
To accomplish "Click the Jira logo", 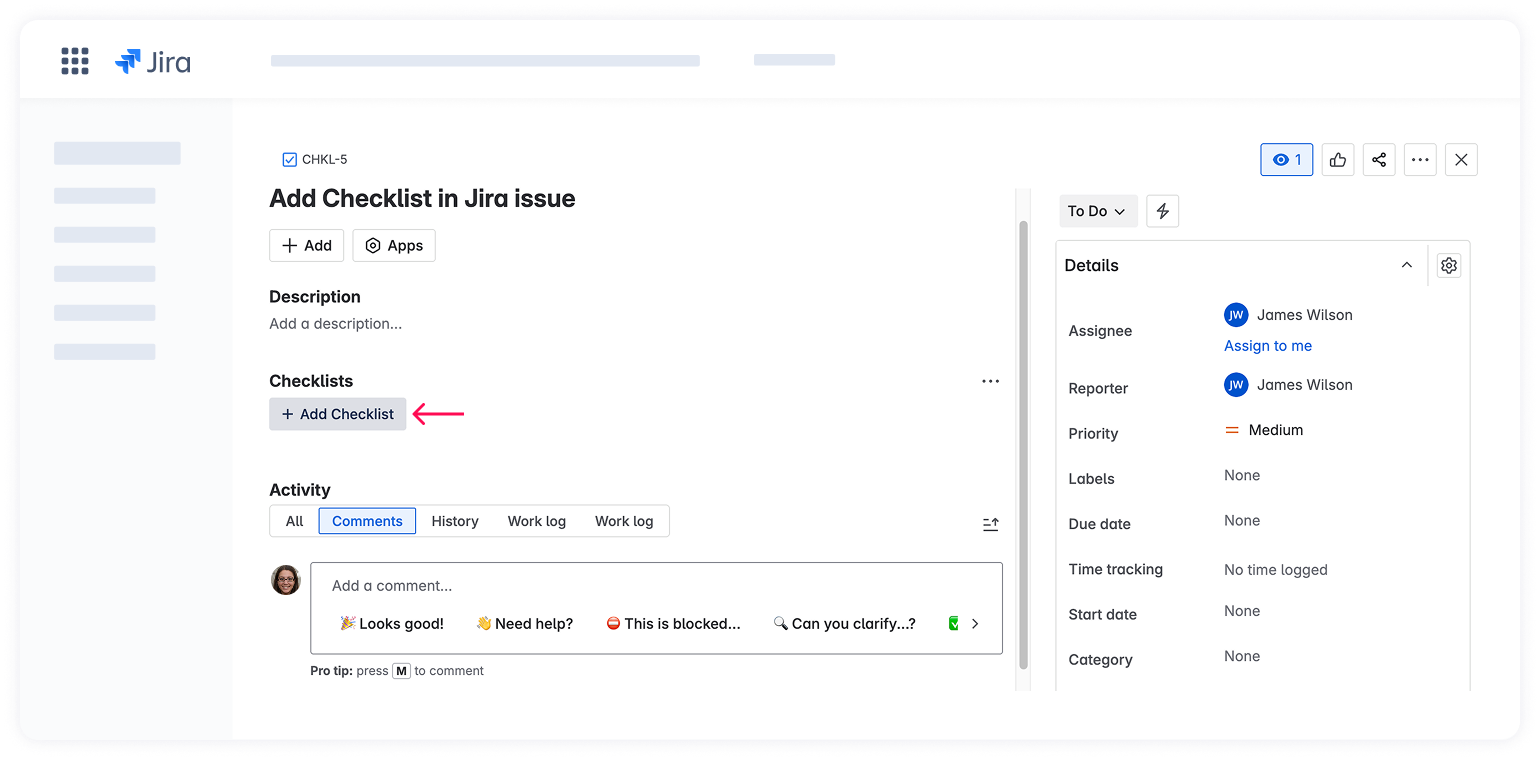I will click(x=153, y=61).
